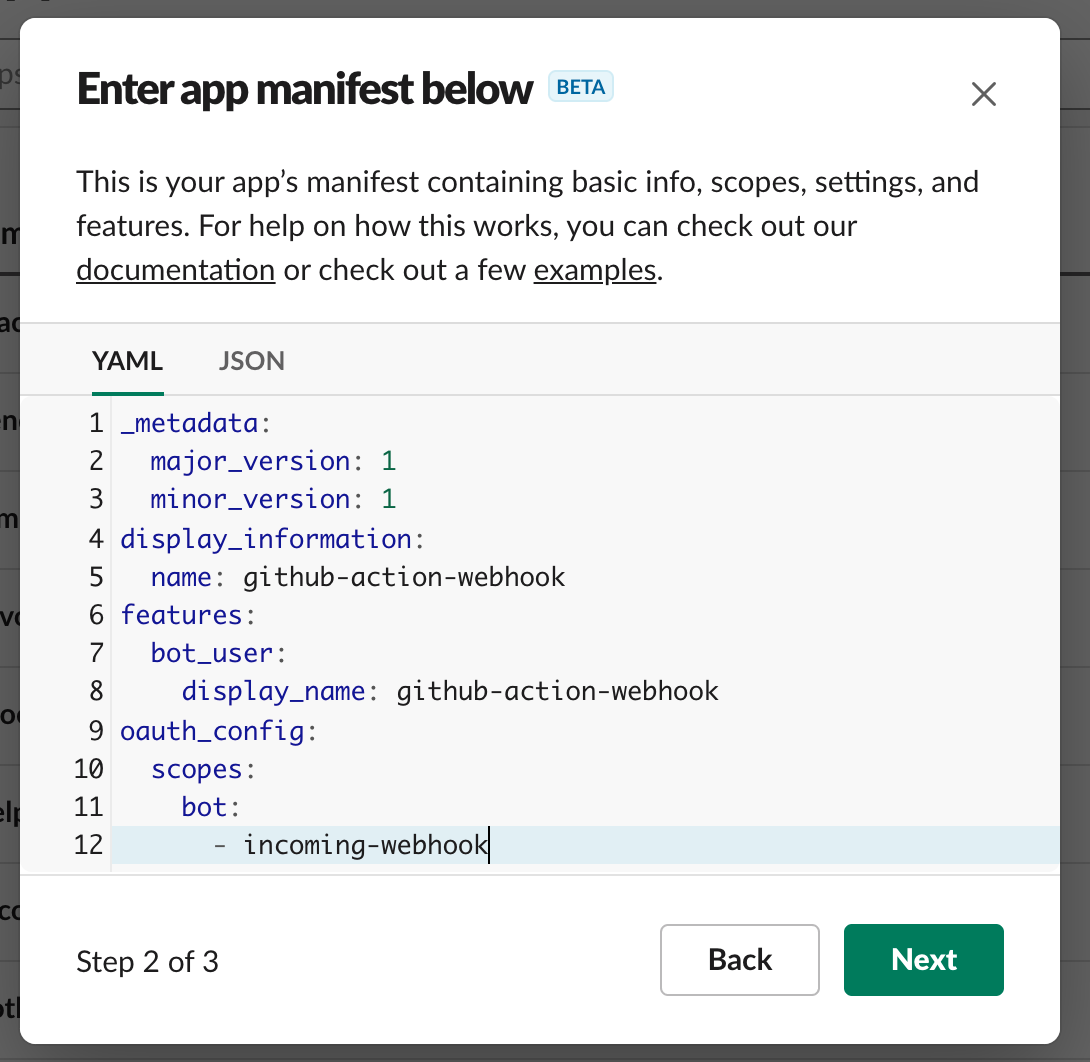Open the documentation link
Image resolution: width=1090 pixels, height=1062 pixels.
[175, 269]
